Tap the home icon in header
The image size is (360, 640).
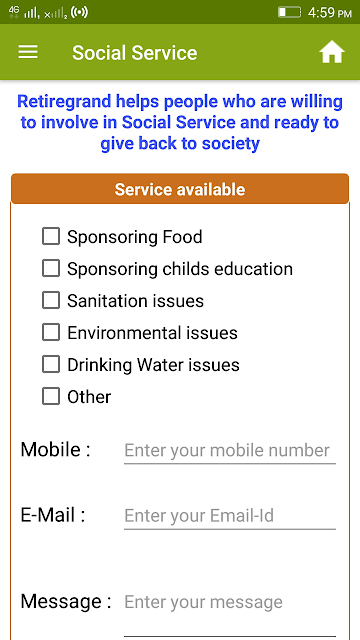coord(331,52)
